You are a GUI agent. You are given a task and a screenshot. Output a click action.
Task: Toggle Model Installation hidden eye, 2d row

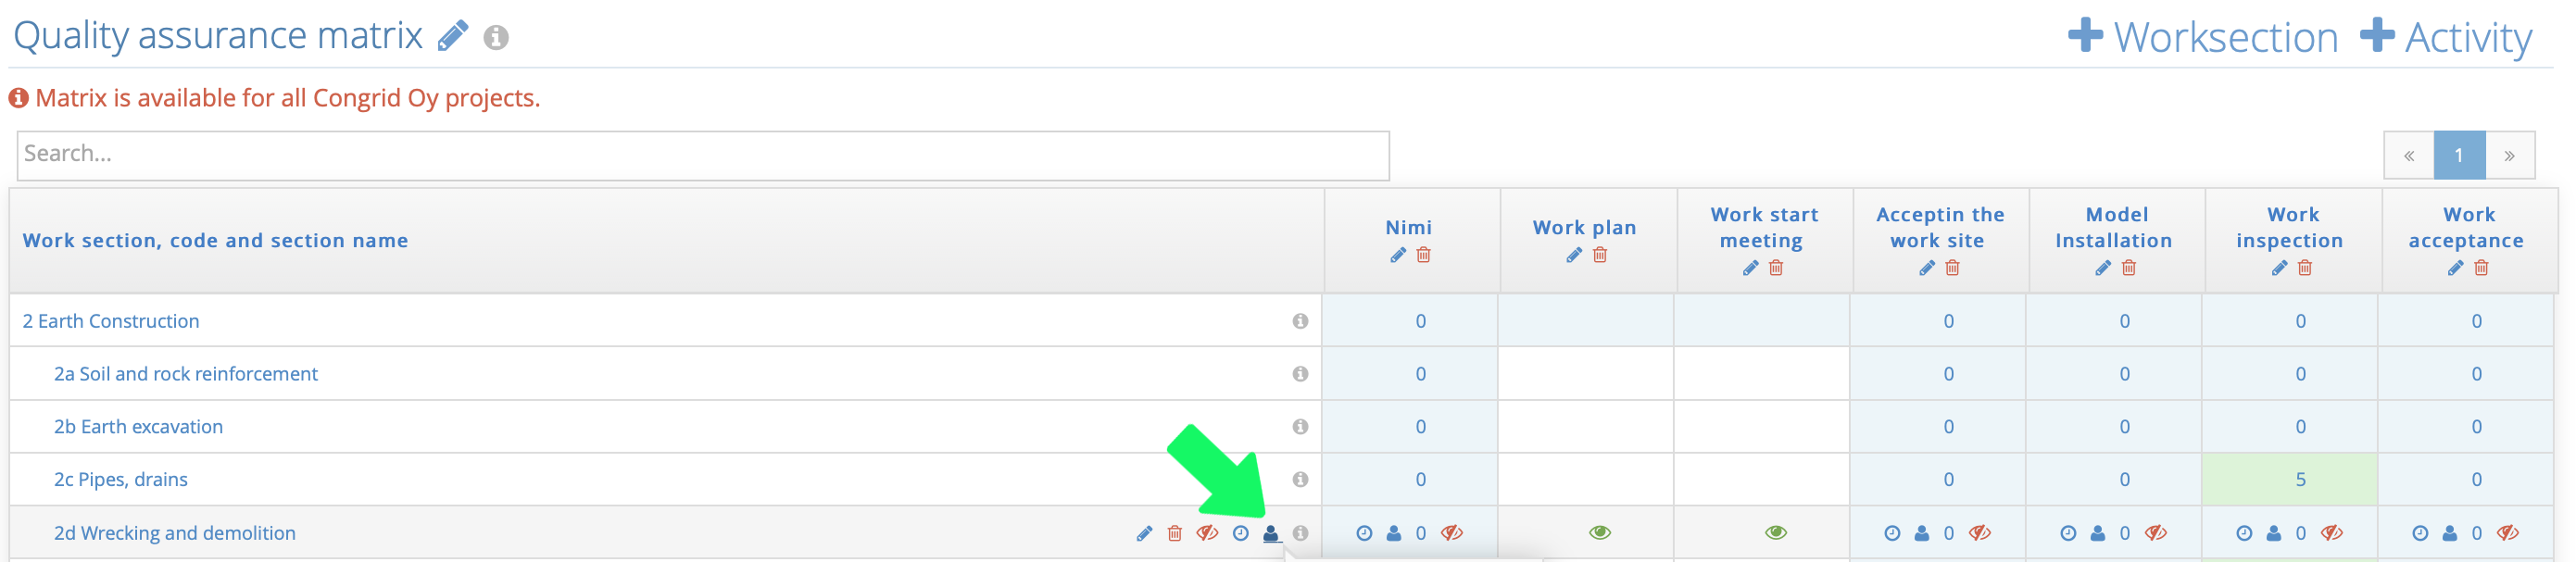2156,533
